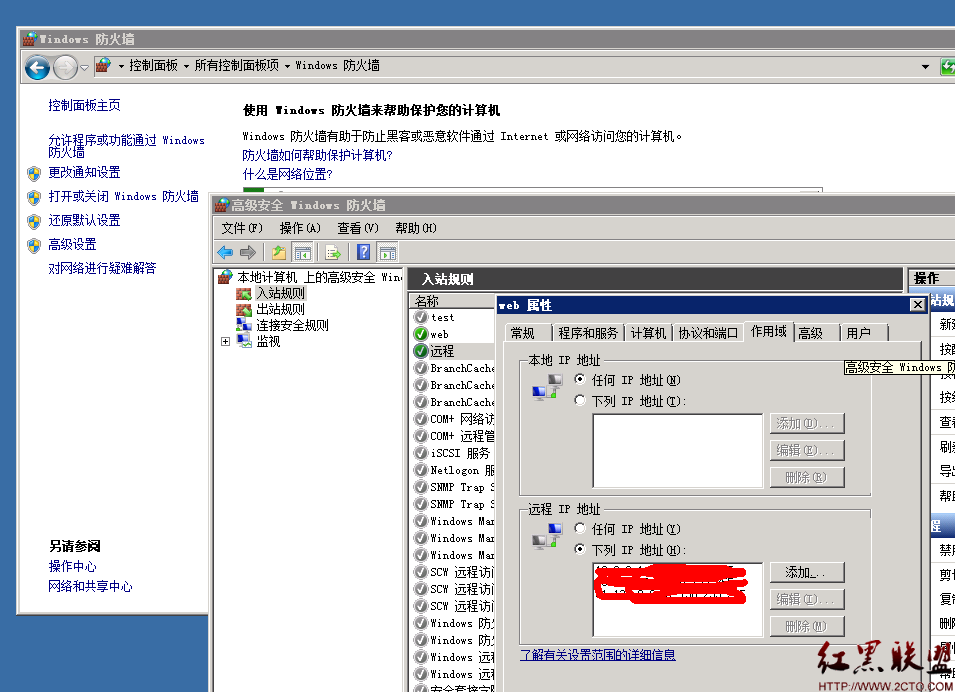Click the blue help question mark icon
Screen dimensions: 955x692
click(364, 253)
